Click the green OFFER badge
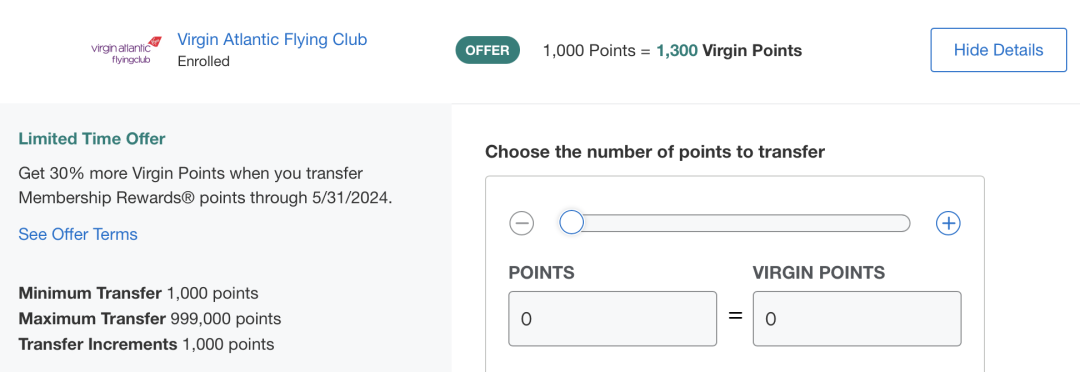The height and width of the screenshot is (372, 1080). click(x=488, y=50)
